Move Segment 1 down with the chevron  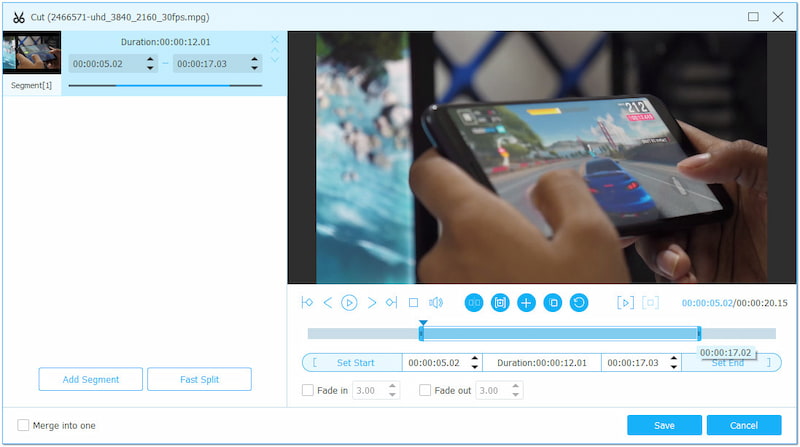pos(275,60)
